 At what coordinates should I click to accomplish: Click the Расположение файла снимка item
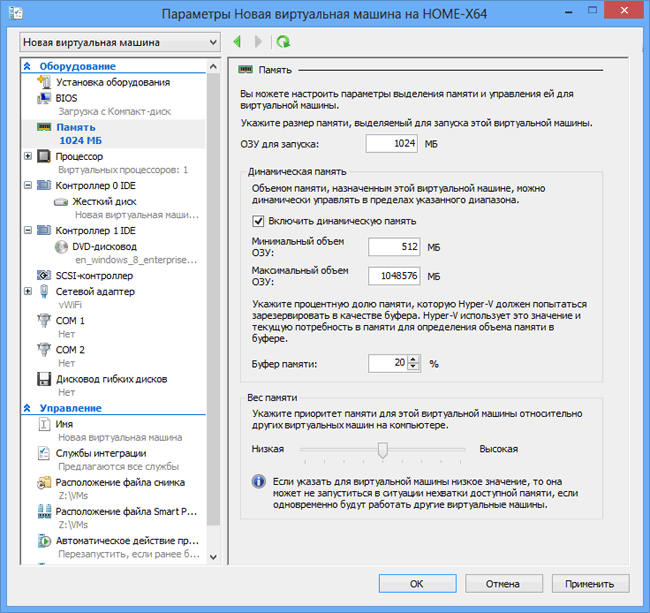pos(120,482)
